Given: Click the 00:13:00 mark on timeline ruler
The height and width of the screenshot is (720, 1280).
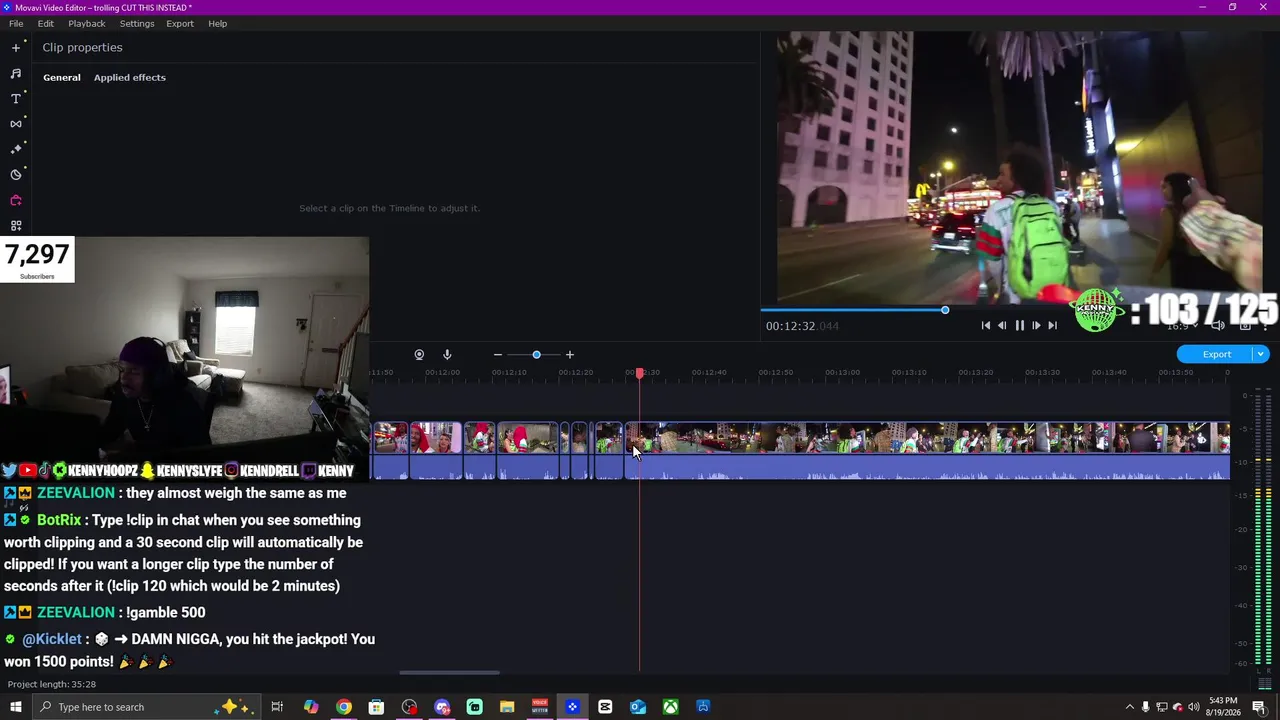Looking at the screenshot, I should tap(842, 372).
